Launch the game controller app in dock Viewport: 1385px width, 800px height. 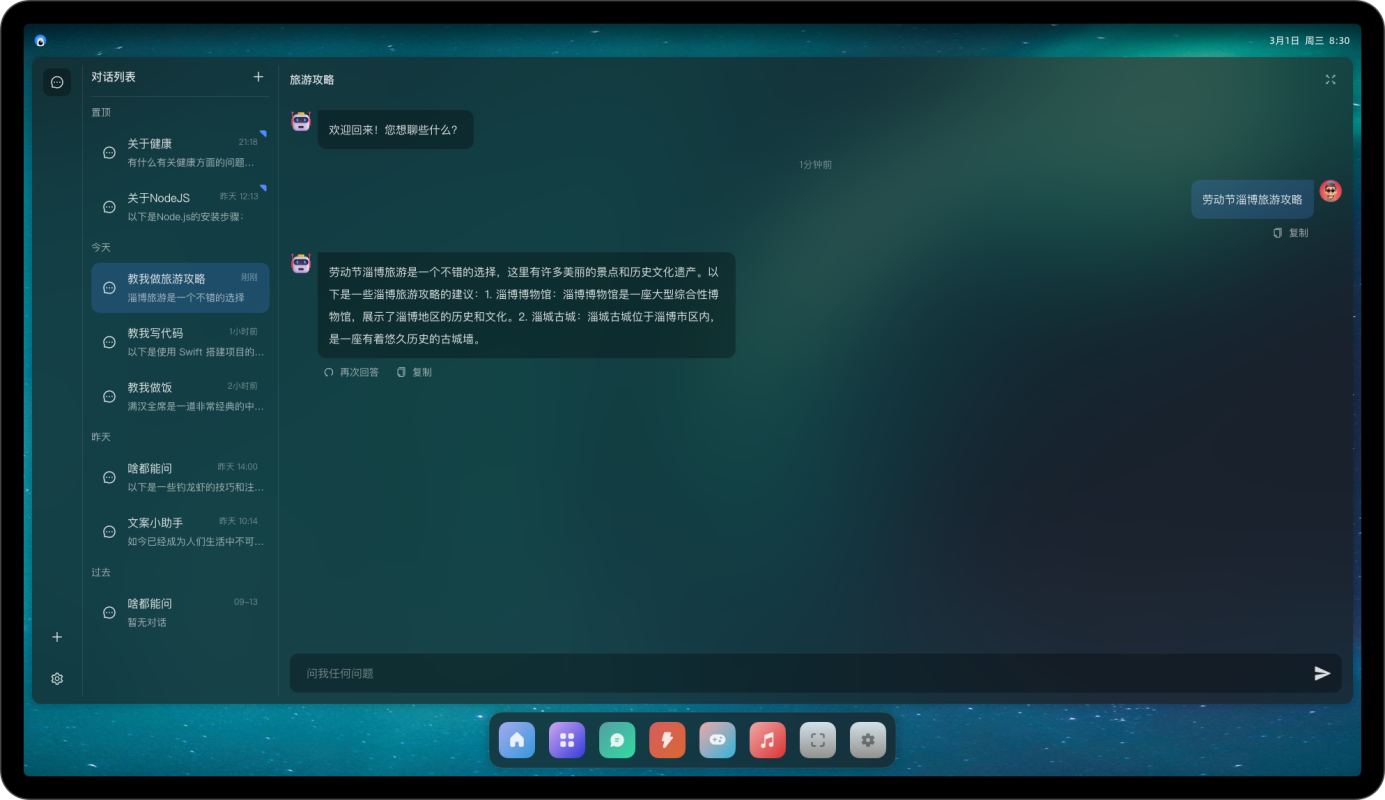tap(717, 740)
